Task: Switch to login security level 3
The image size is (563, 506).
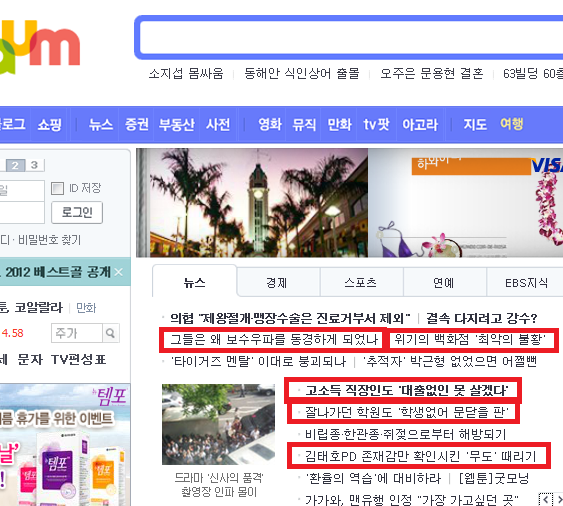Action: pos(34,165)
